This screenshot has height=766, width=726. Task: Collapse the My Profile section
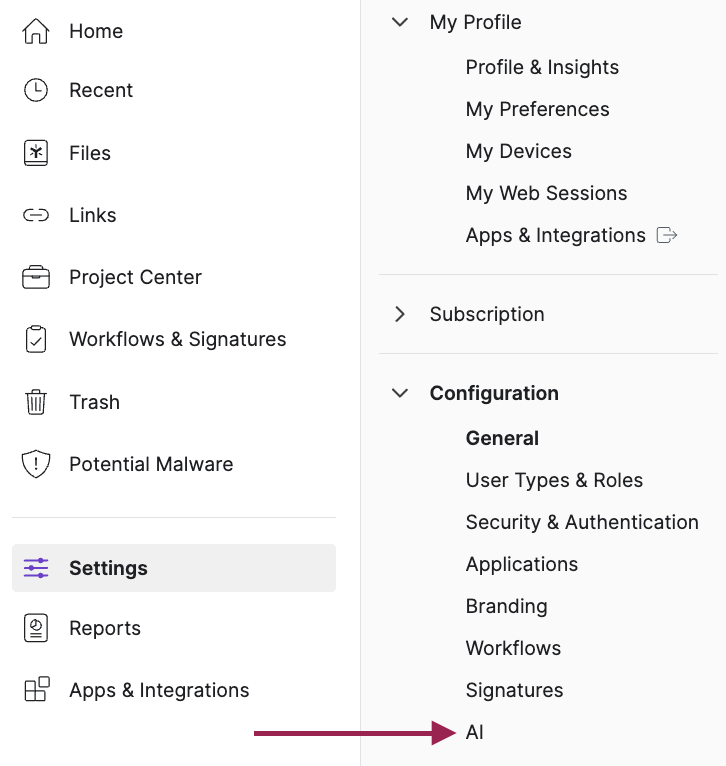coord(400,22)
